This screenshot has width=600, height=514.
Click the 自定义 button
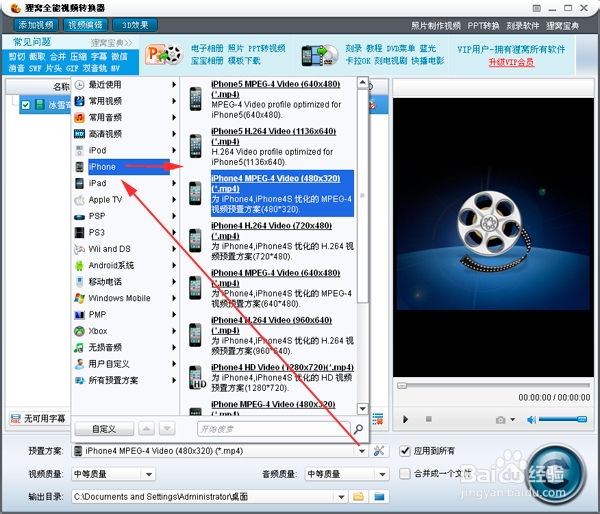(104, 429)
